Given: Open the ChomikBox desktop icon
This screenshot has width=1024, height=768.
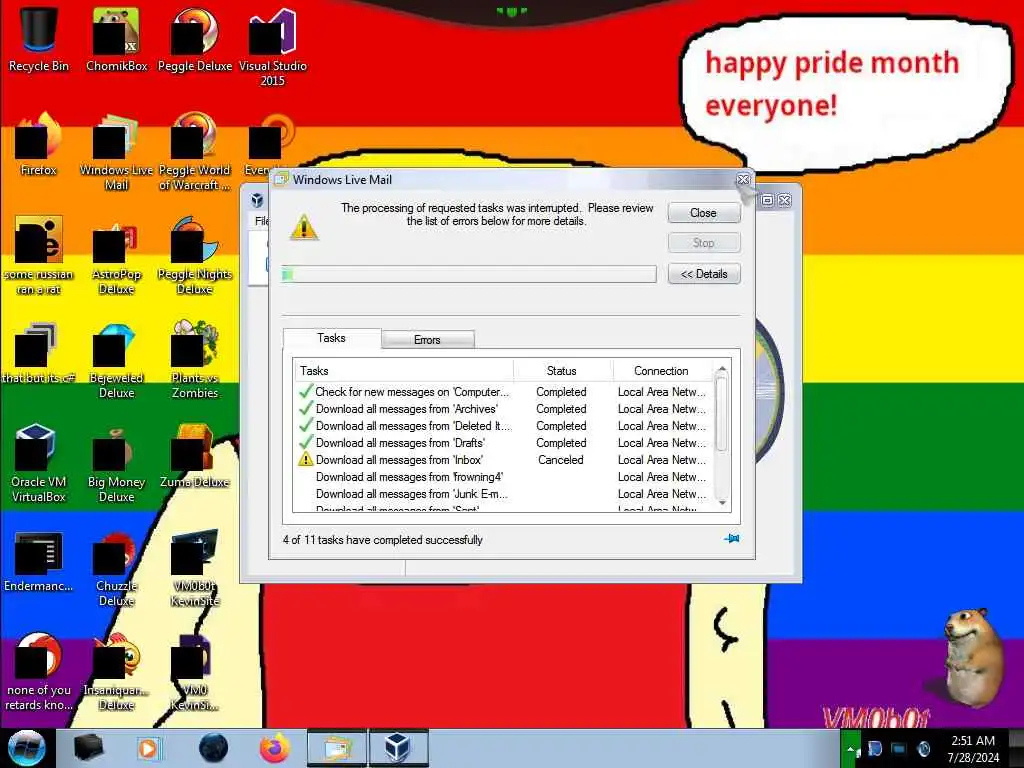Looking at the screenshot, I should (x=116, y=39).
